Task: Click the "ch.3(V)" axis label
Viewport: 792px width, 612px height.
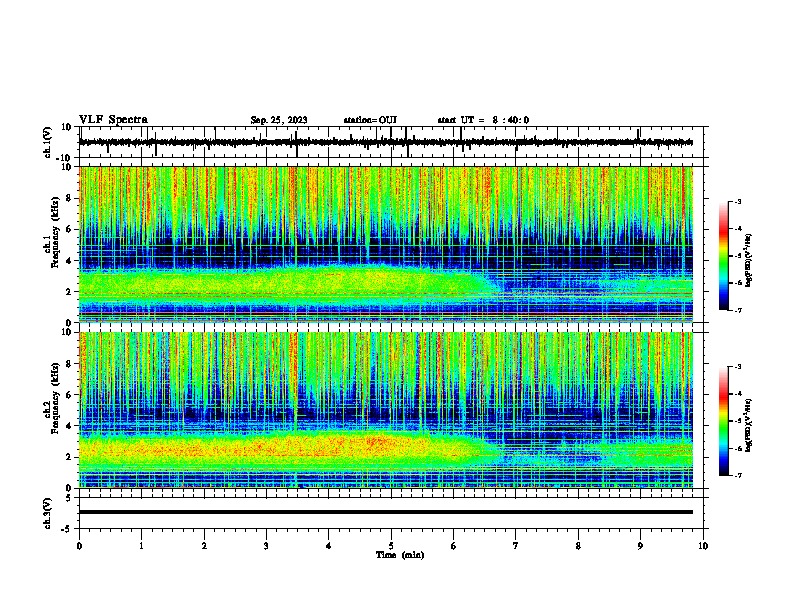Action: [x=48, y=513]
